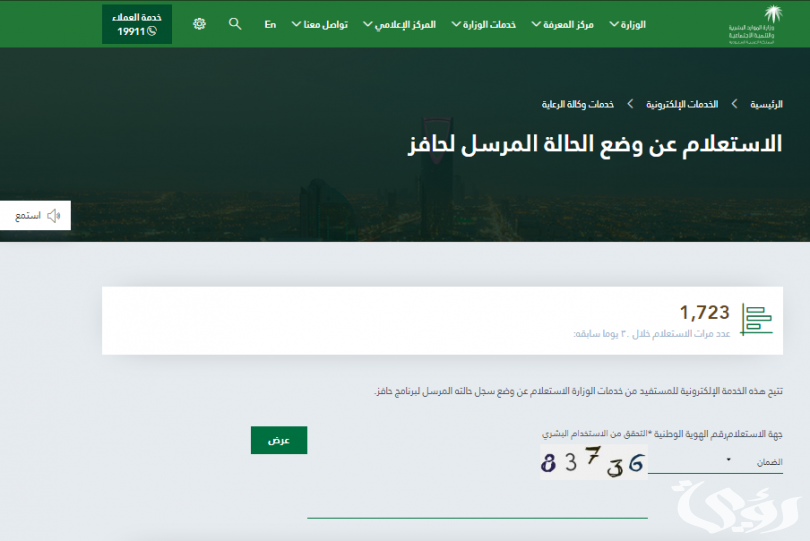Screen dimensions: 810x541
Task: Expand the الوزارة menu
Action: click(x=626, y=24)
